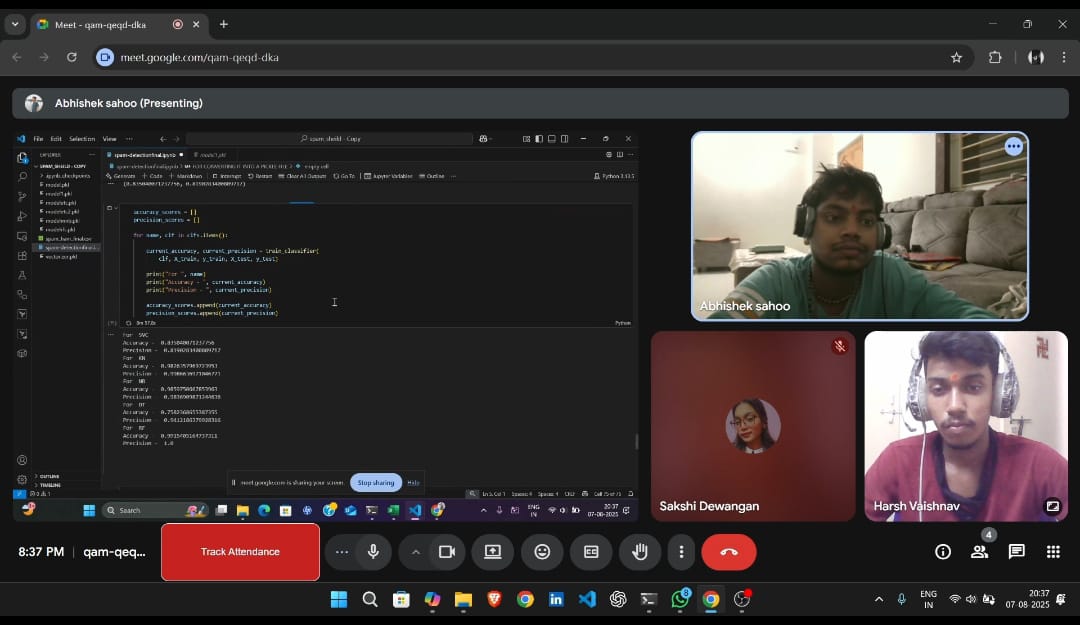Open WhatsApp from the Windows taskbar
This screenshot has height=625, width=1080.
(x=680, y=599)
